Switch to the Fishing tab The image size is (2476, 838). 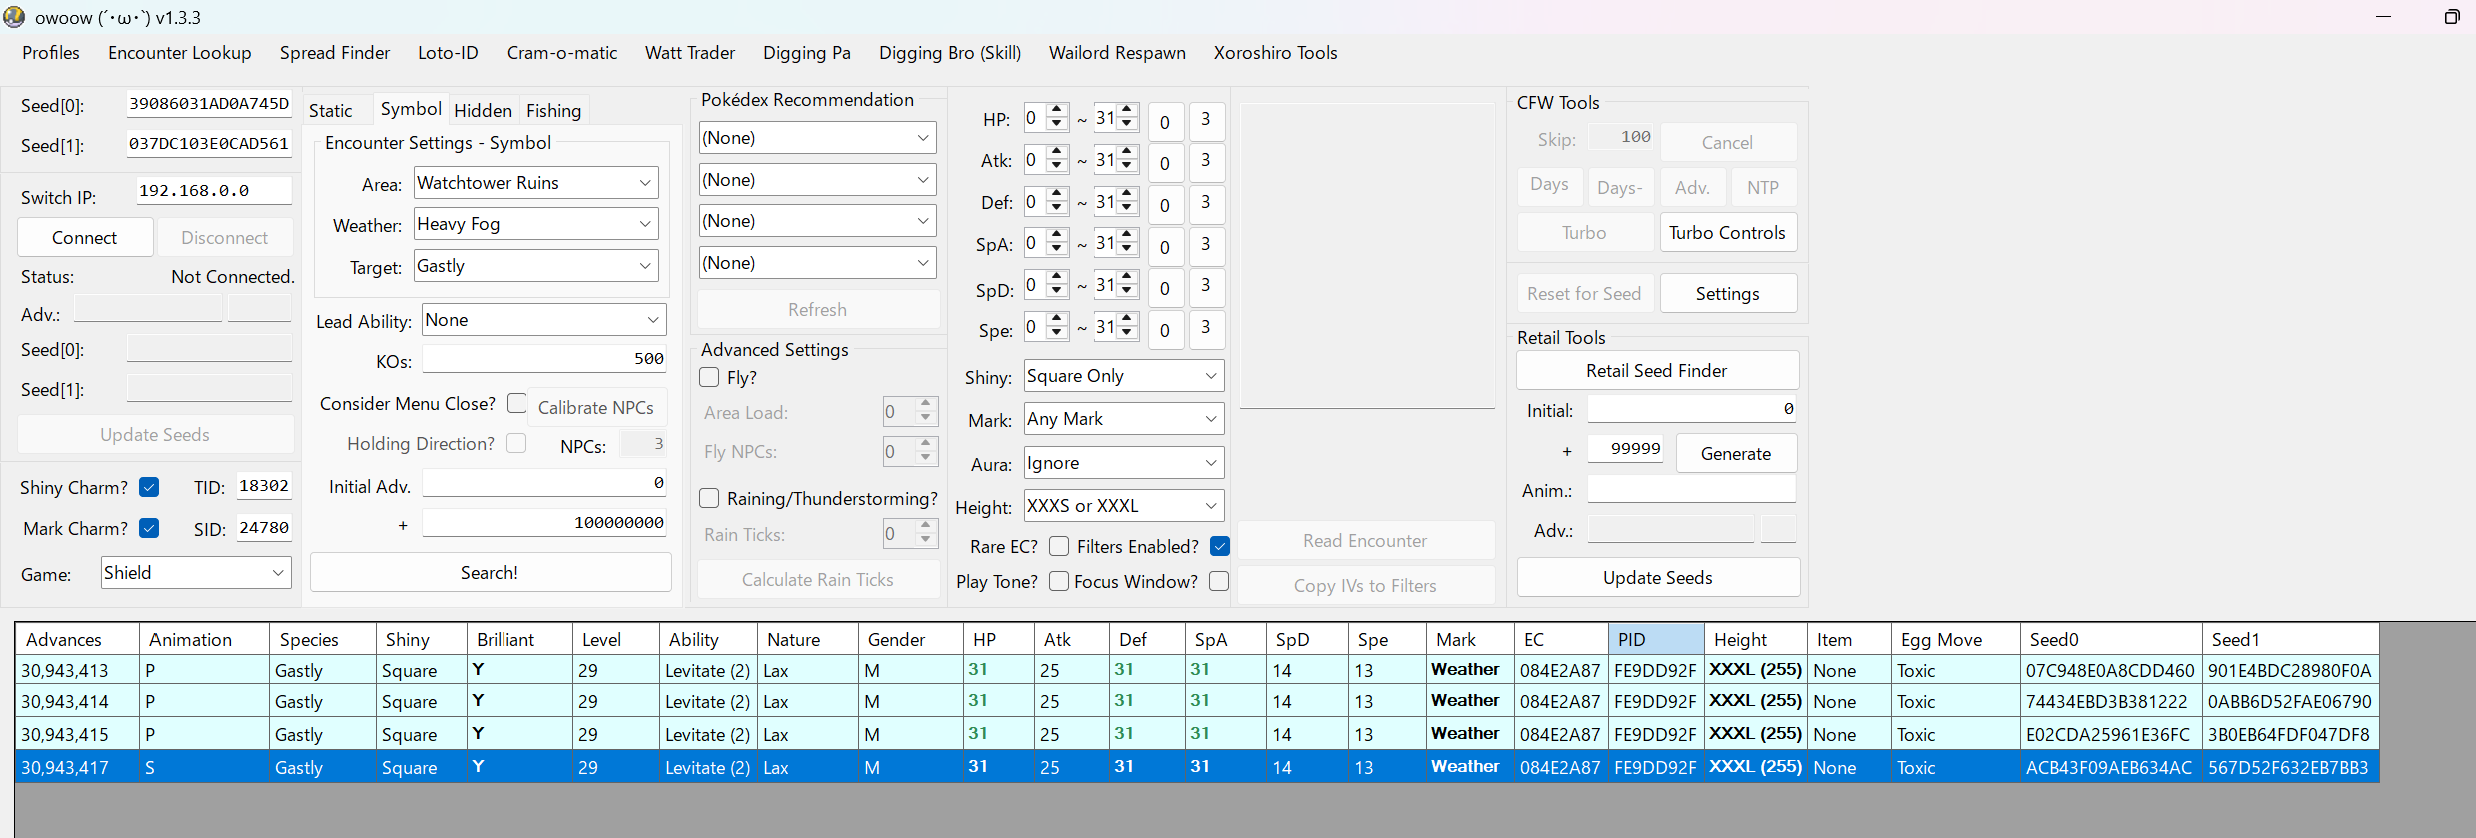(x=553, y=111)
